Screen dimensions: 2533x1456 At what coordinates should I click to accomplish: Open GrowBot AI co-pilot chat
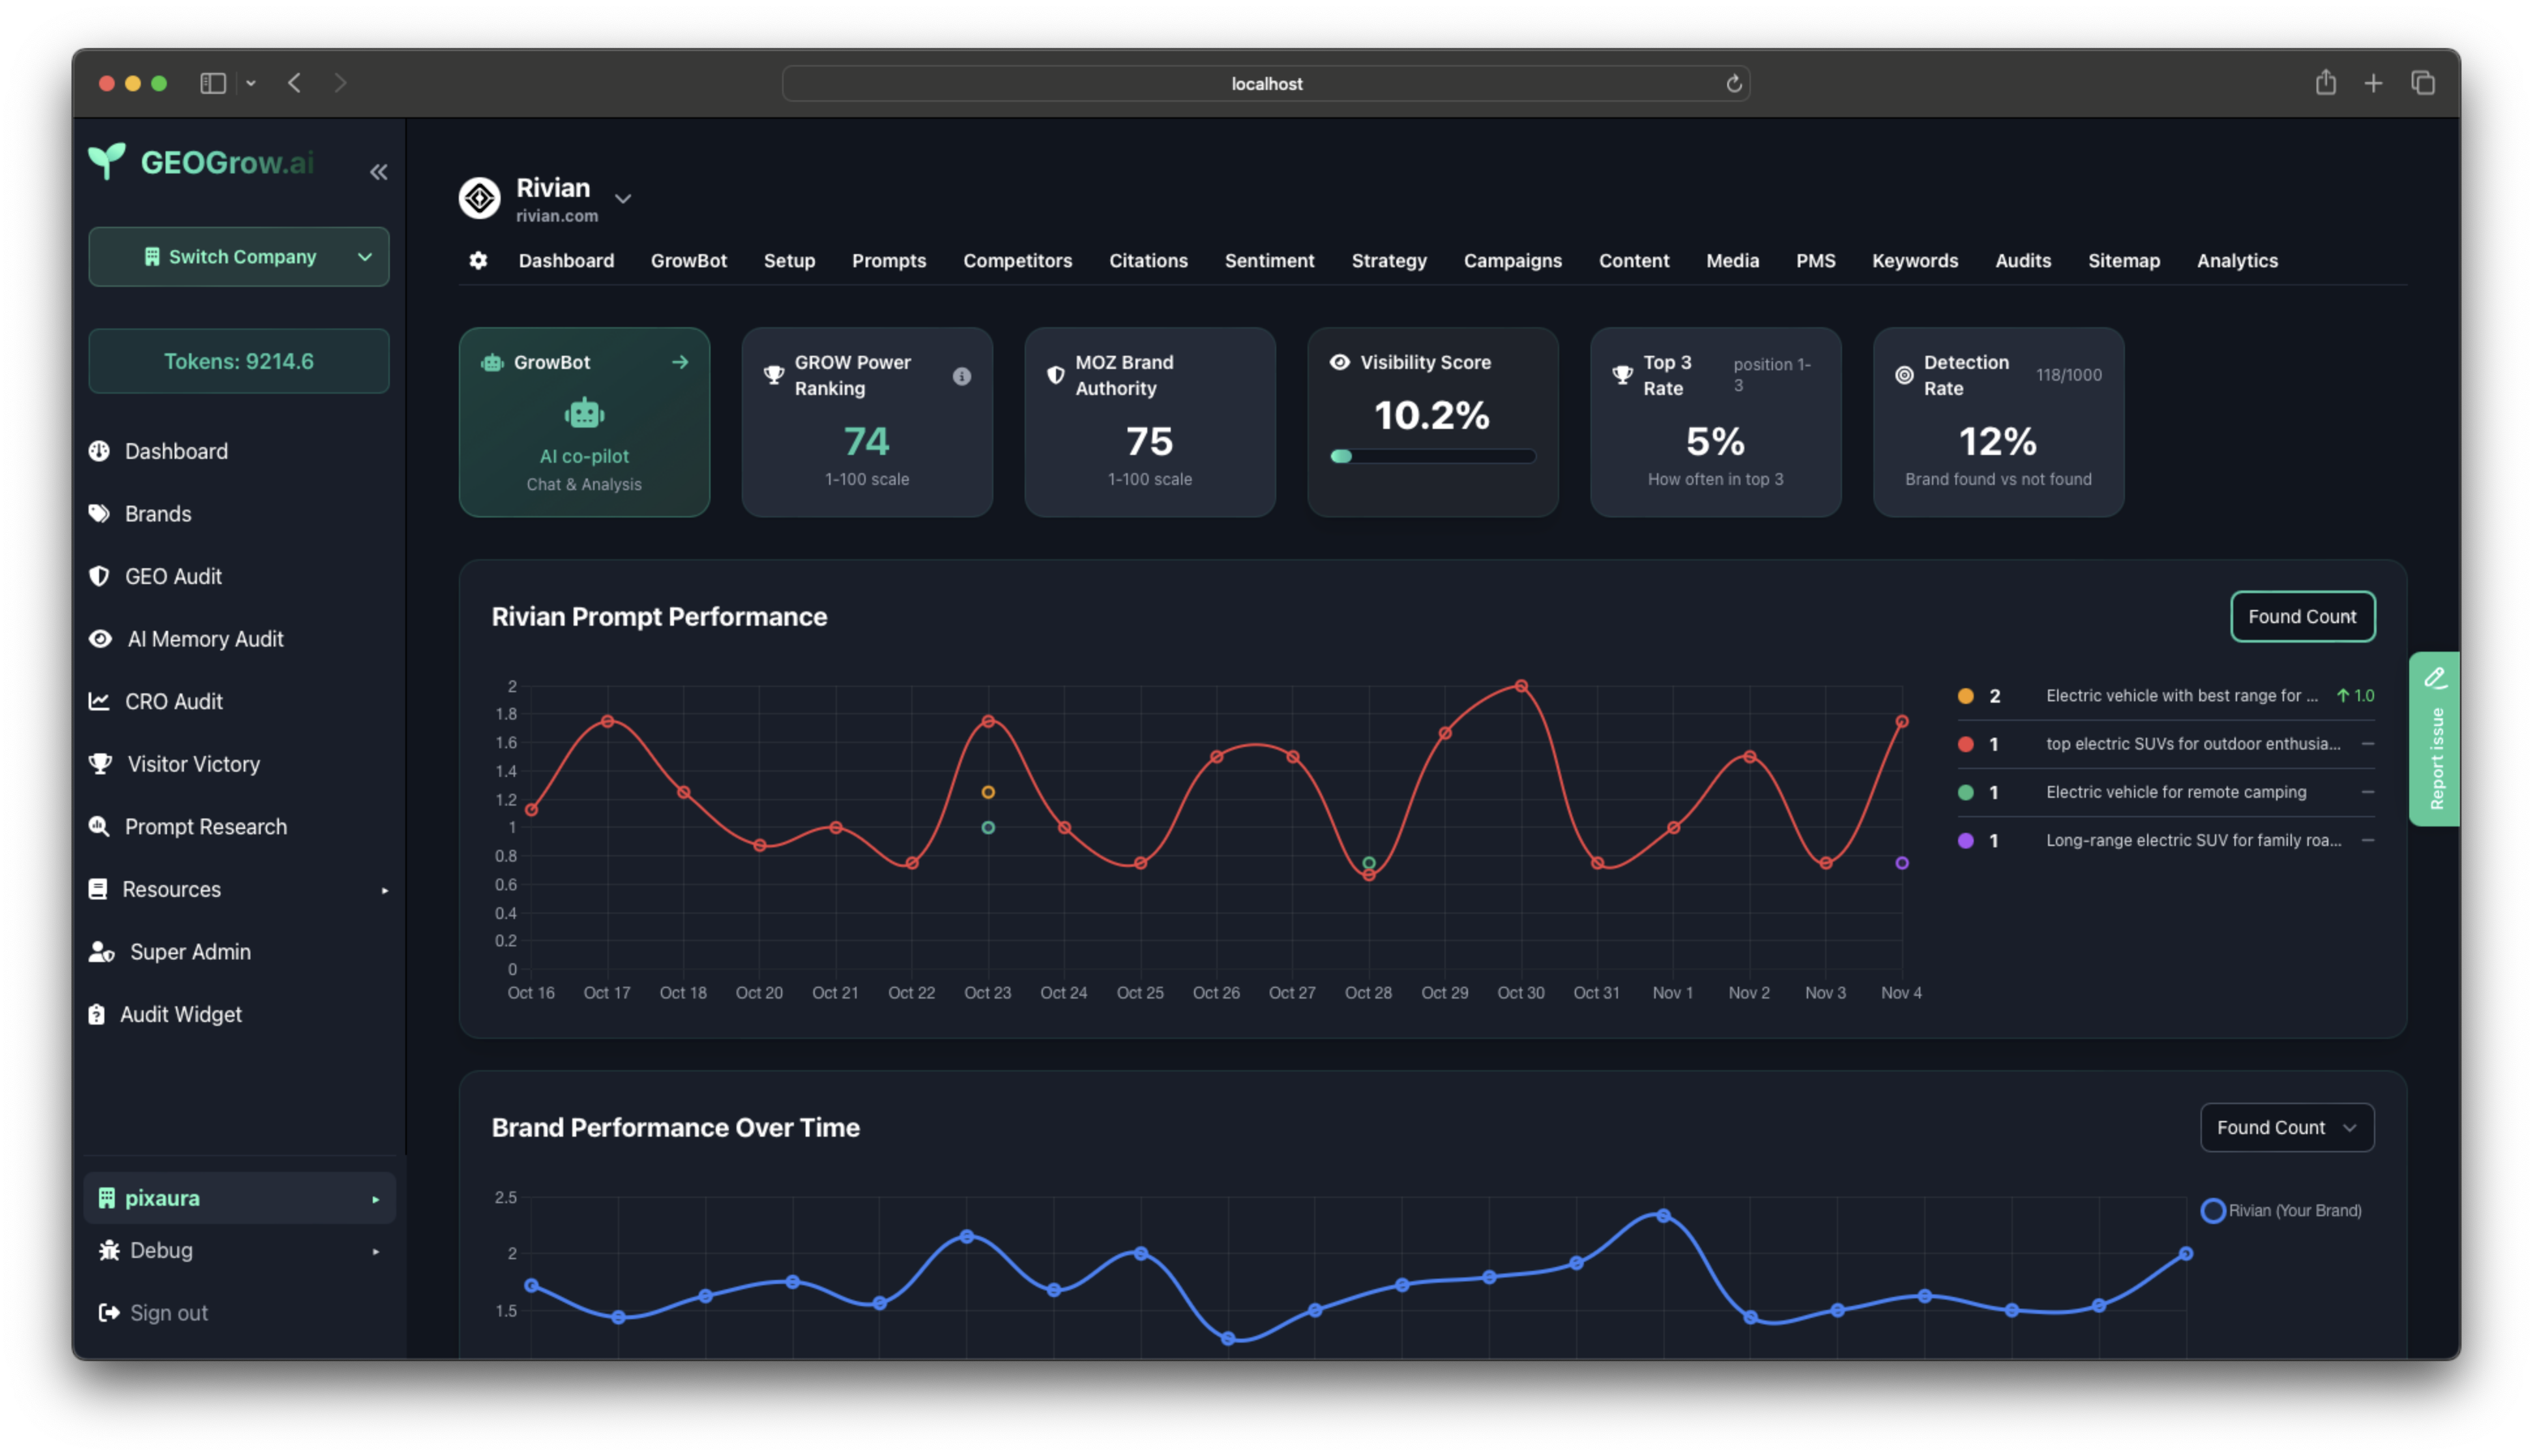584,421
